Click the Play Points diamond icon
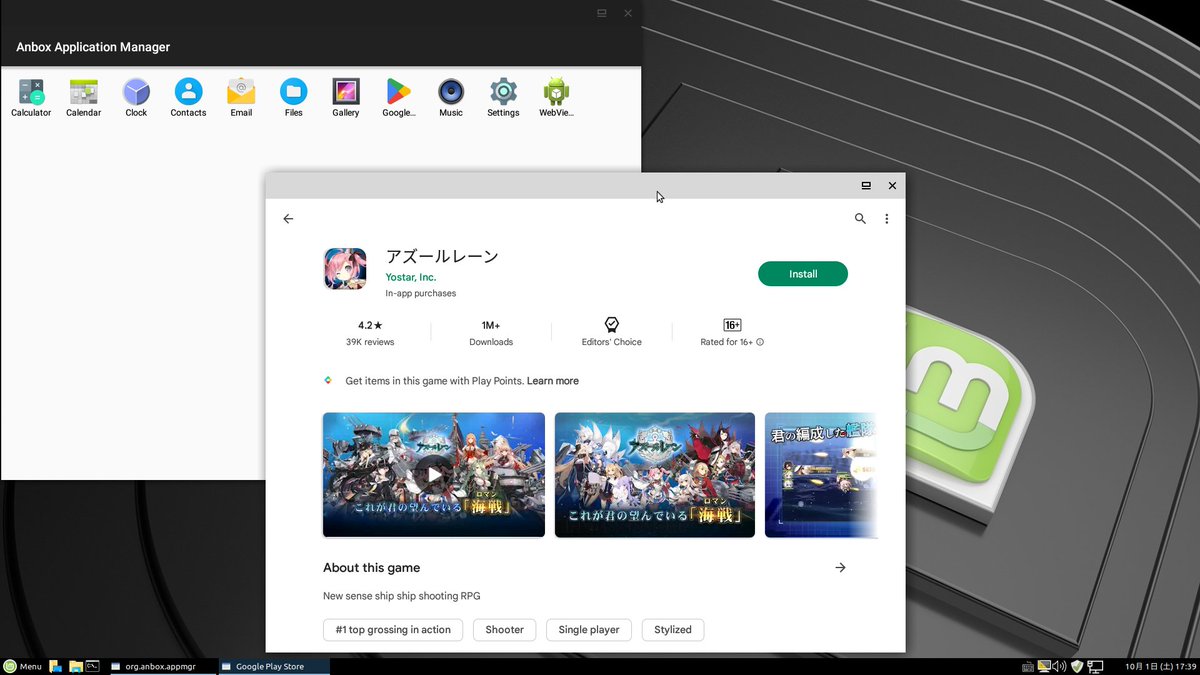Image resolution: width=1200 pixels, height=675 pixels. pyautogui.click(x=327, y=381)
